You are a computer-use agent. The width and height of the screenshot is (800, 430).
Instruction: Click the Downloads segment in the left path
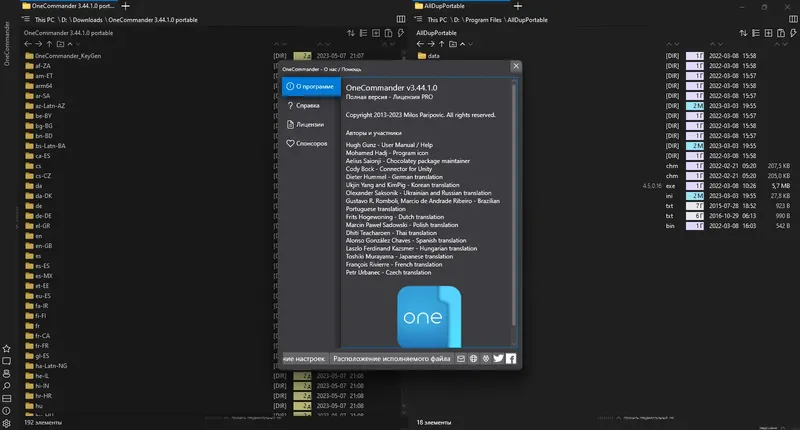(88, 19)
